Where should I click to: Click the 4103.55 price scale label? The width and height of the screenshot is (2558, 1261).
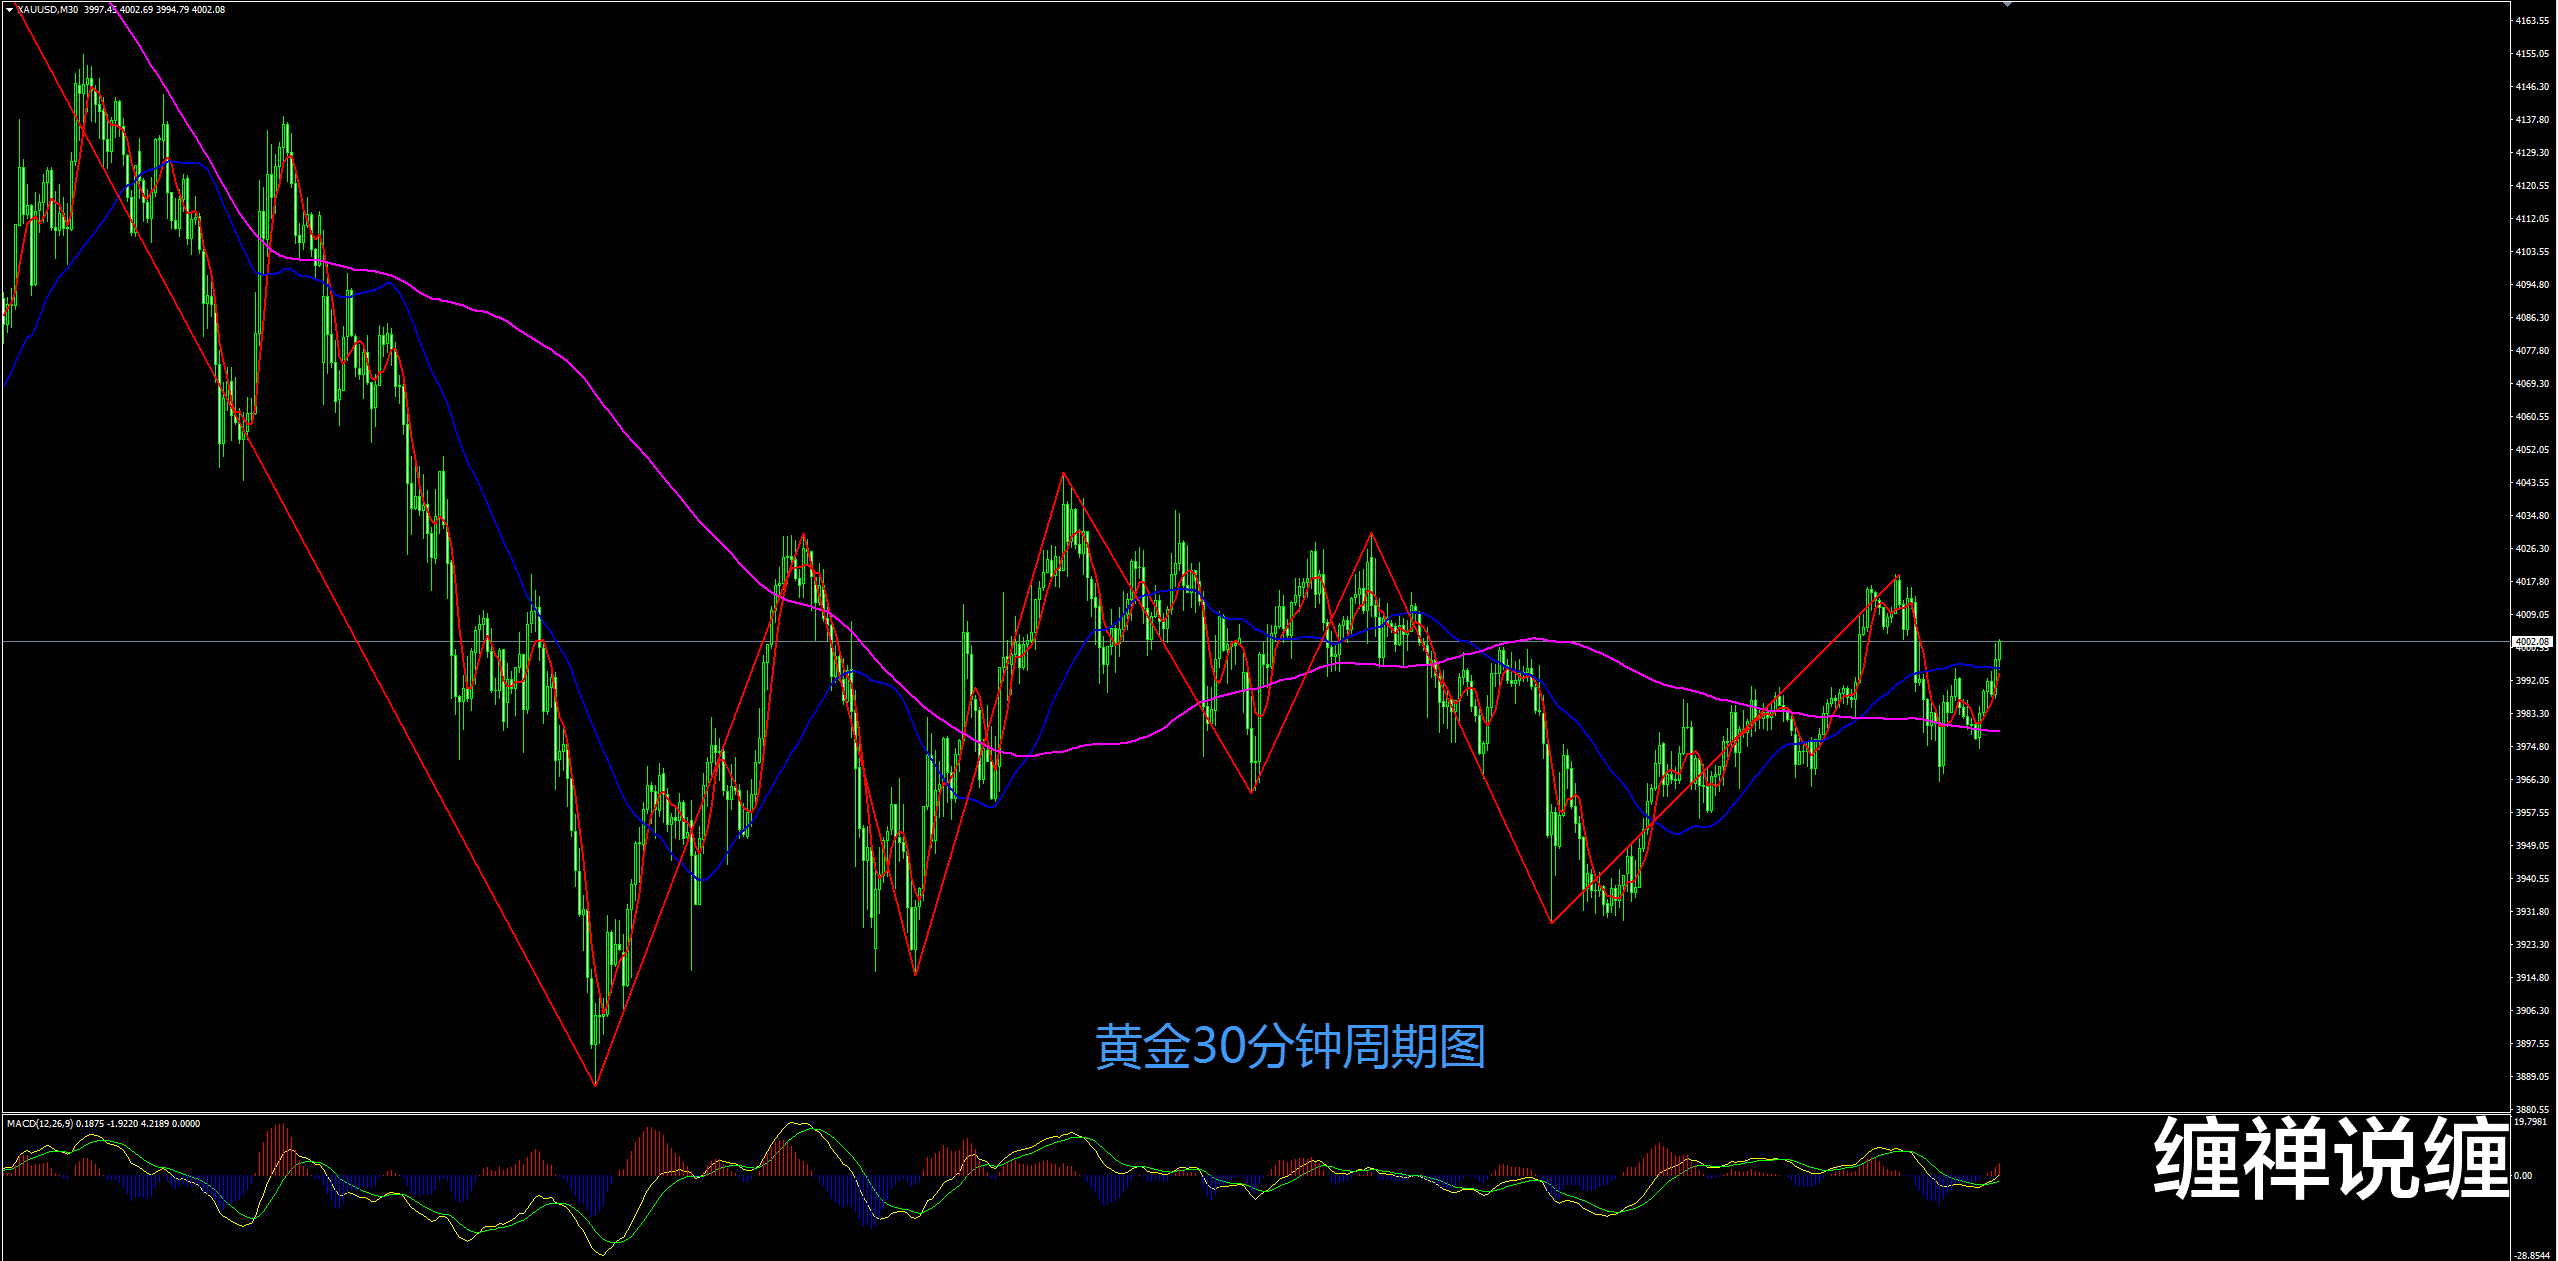click(2532, 252)
